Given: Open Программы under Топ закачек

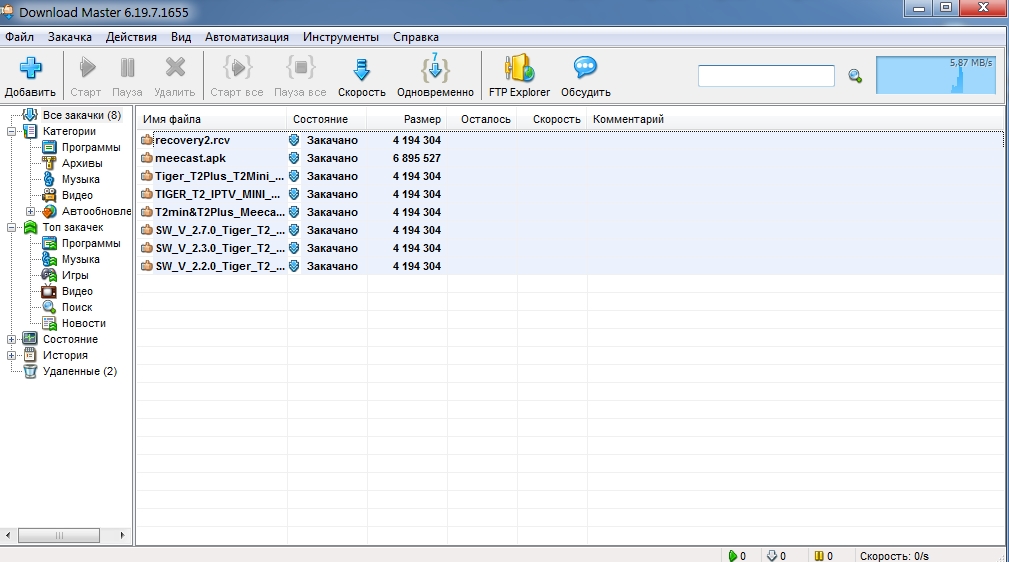Looking at the screenshot, I should pyautogui.click(x=91, y=243).
